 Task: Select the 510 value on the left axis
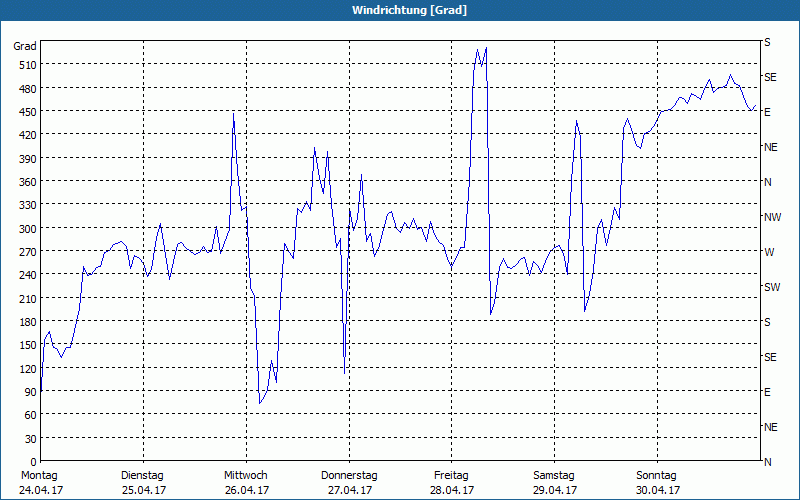[x=28, y=65]
